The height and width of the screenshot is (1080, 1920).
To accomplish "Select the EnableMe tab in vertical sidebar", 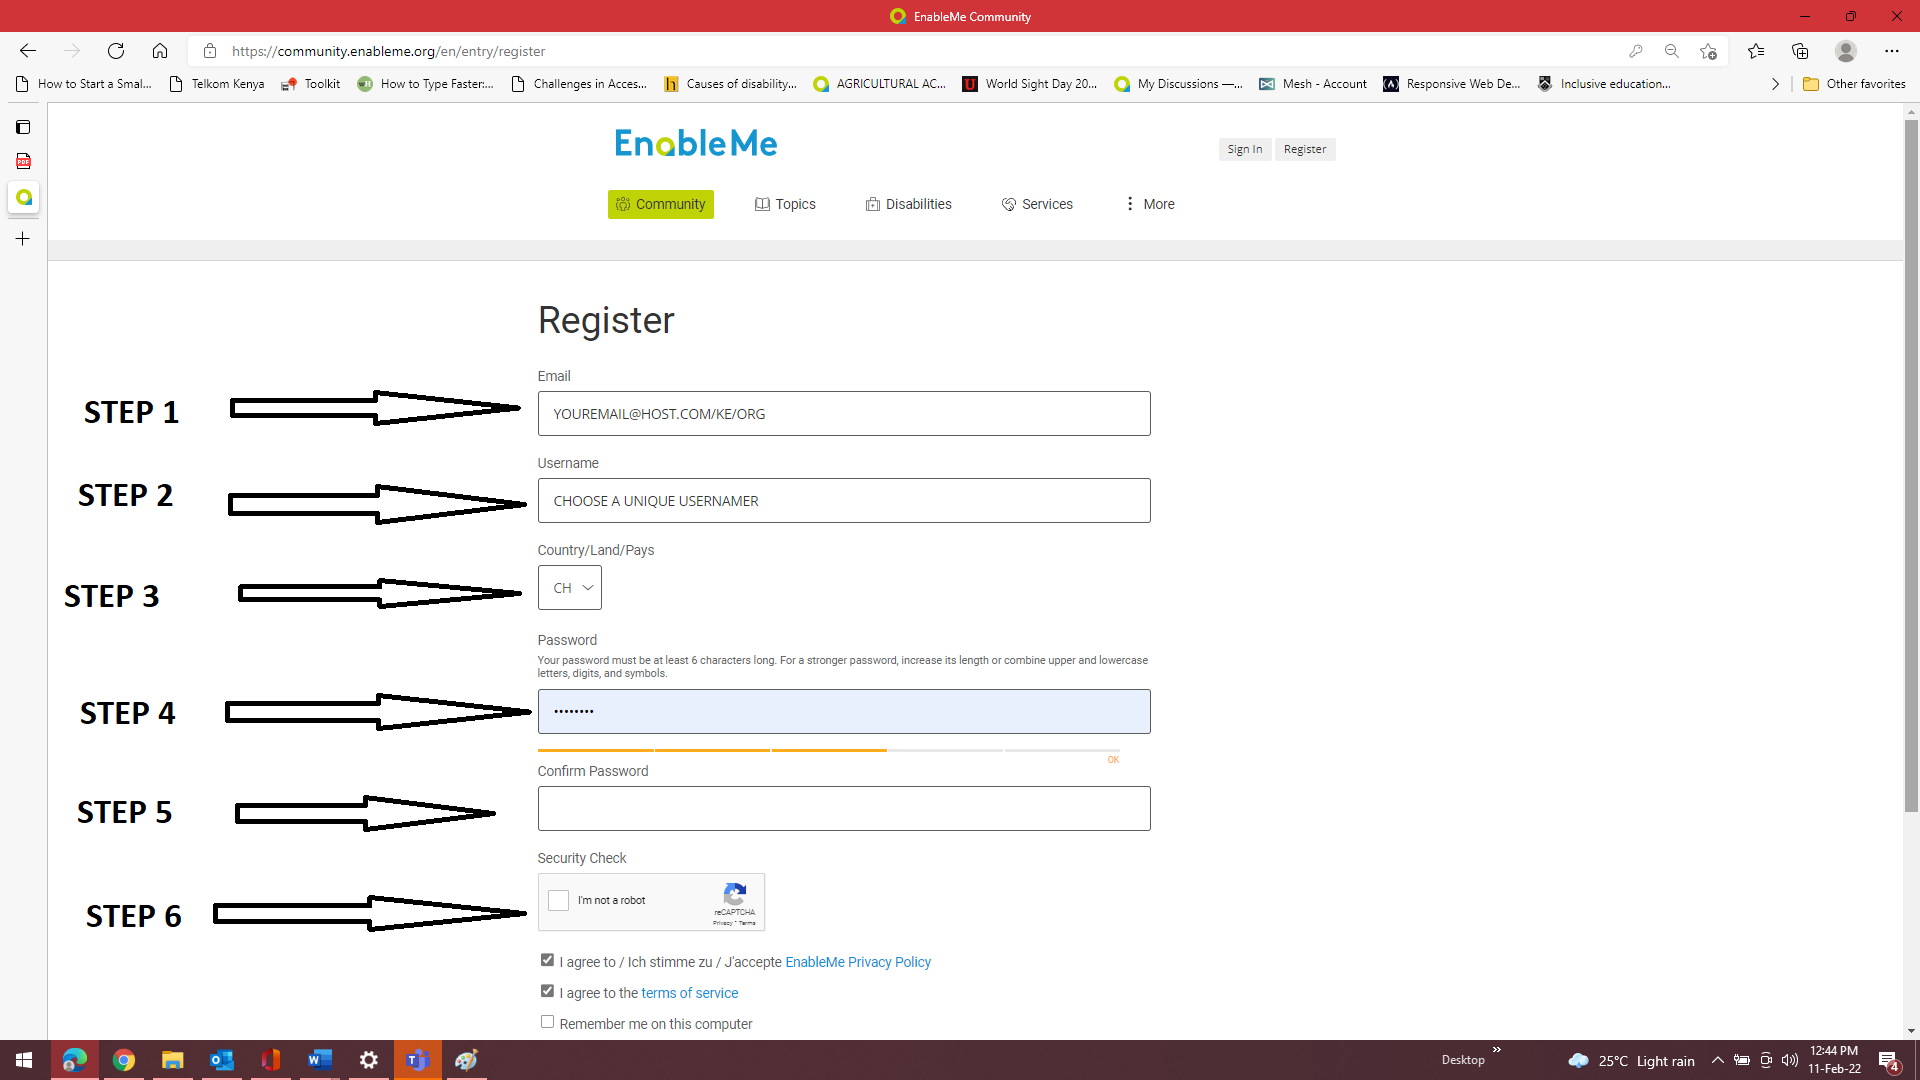I will pos(23,197).
